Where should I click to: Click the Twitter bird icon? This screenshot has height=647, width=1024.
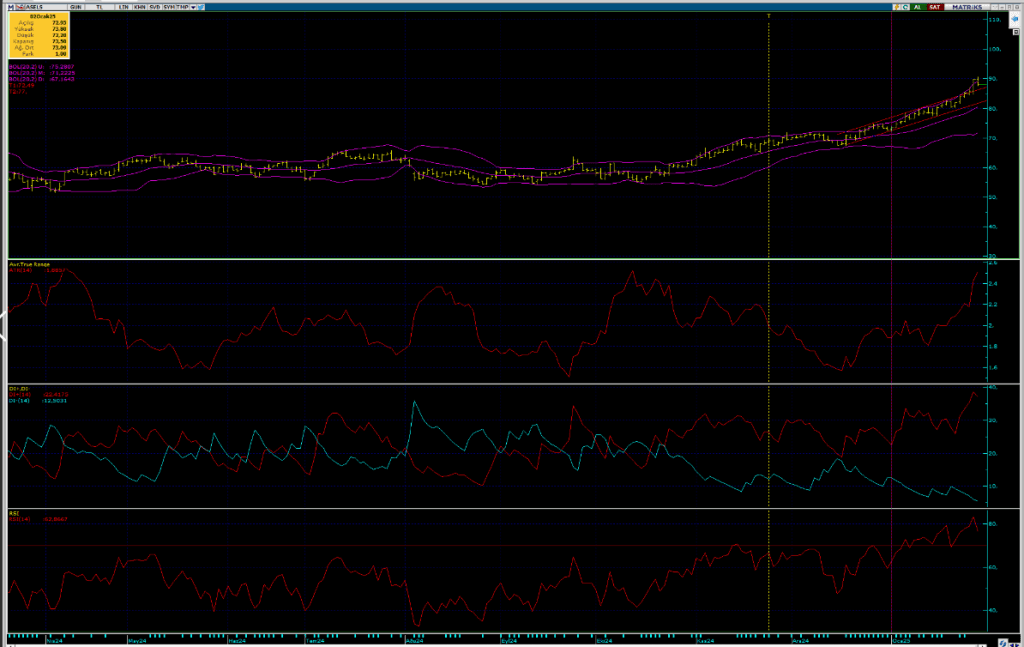pos(200,7)
